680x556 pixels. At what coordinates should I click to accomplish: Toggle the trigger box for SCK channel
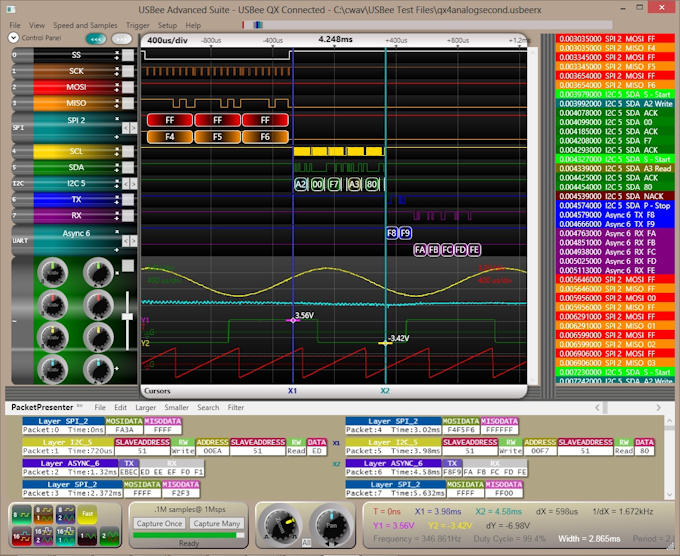pyautogui.click(x=128, y=71)
